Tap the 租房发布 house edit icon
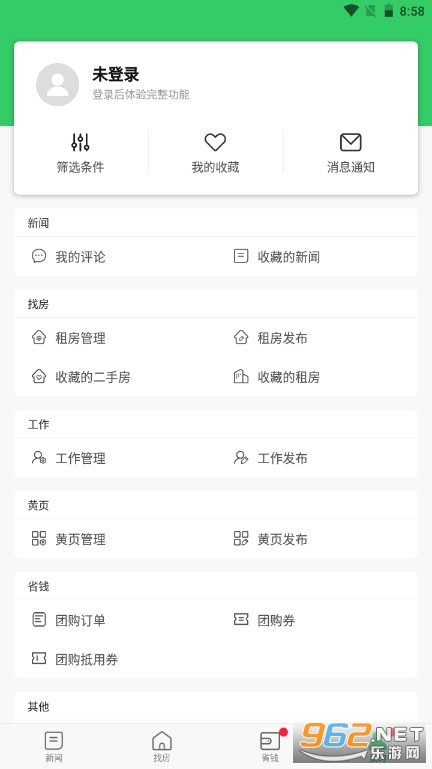Screen dimensions: 432x769 [241, 337]
